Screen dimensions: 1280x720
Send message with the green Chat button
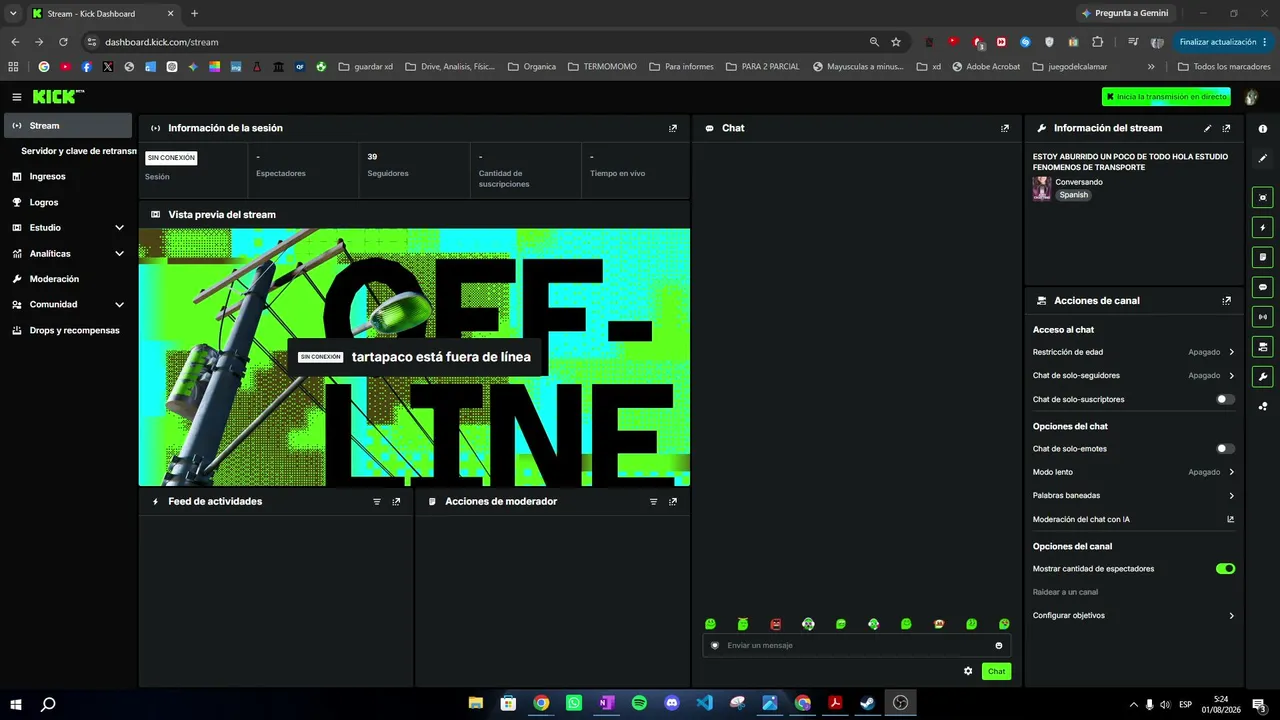(x=996, y=671)
